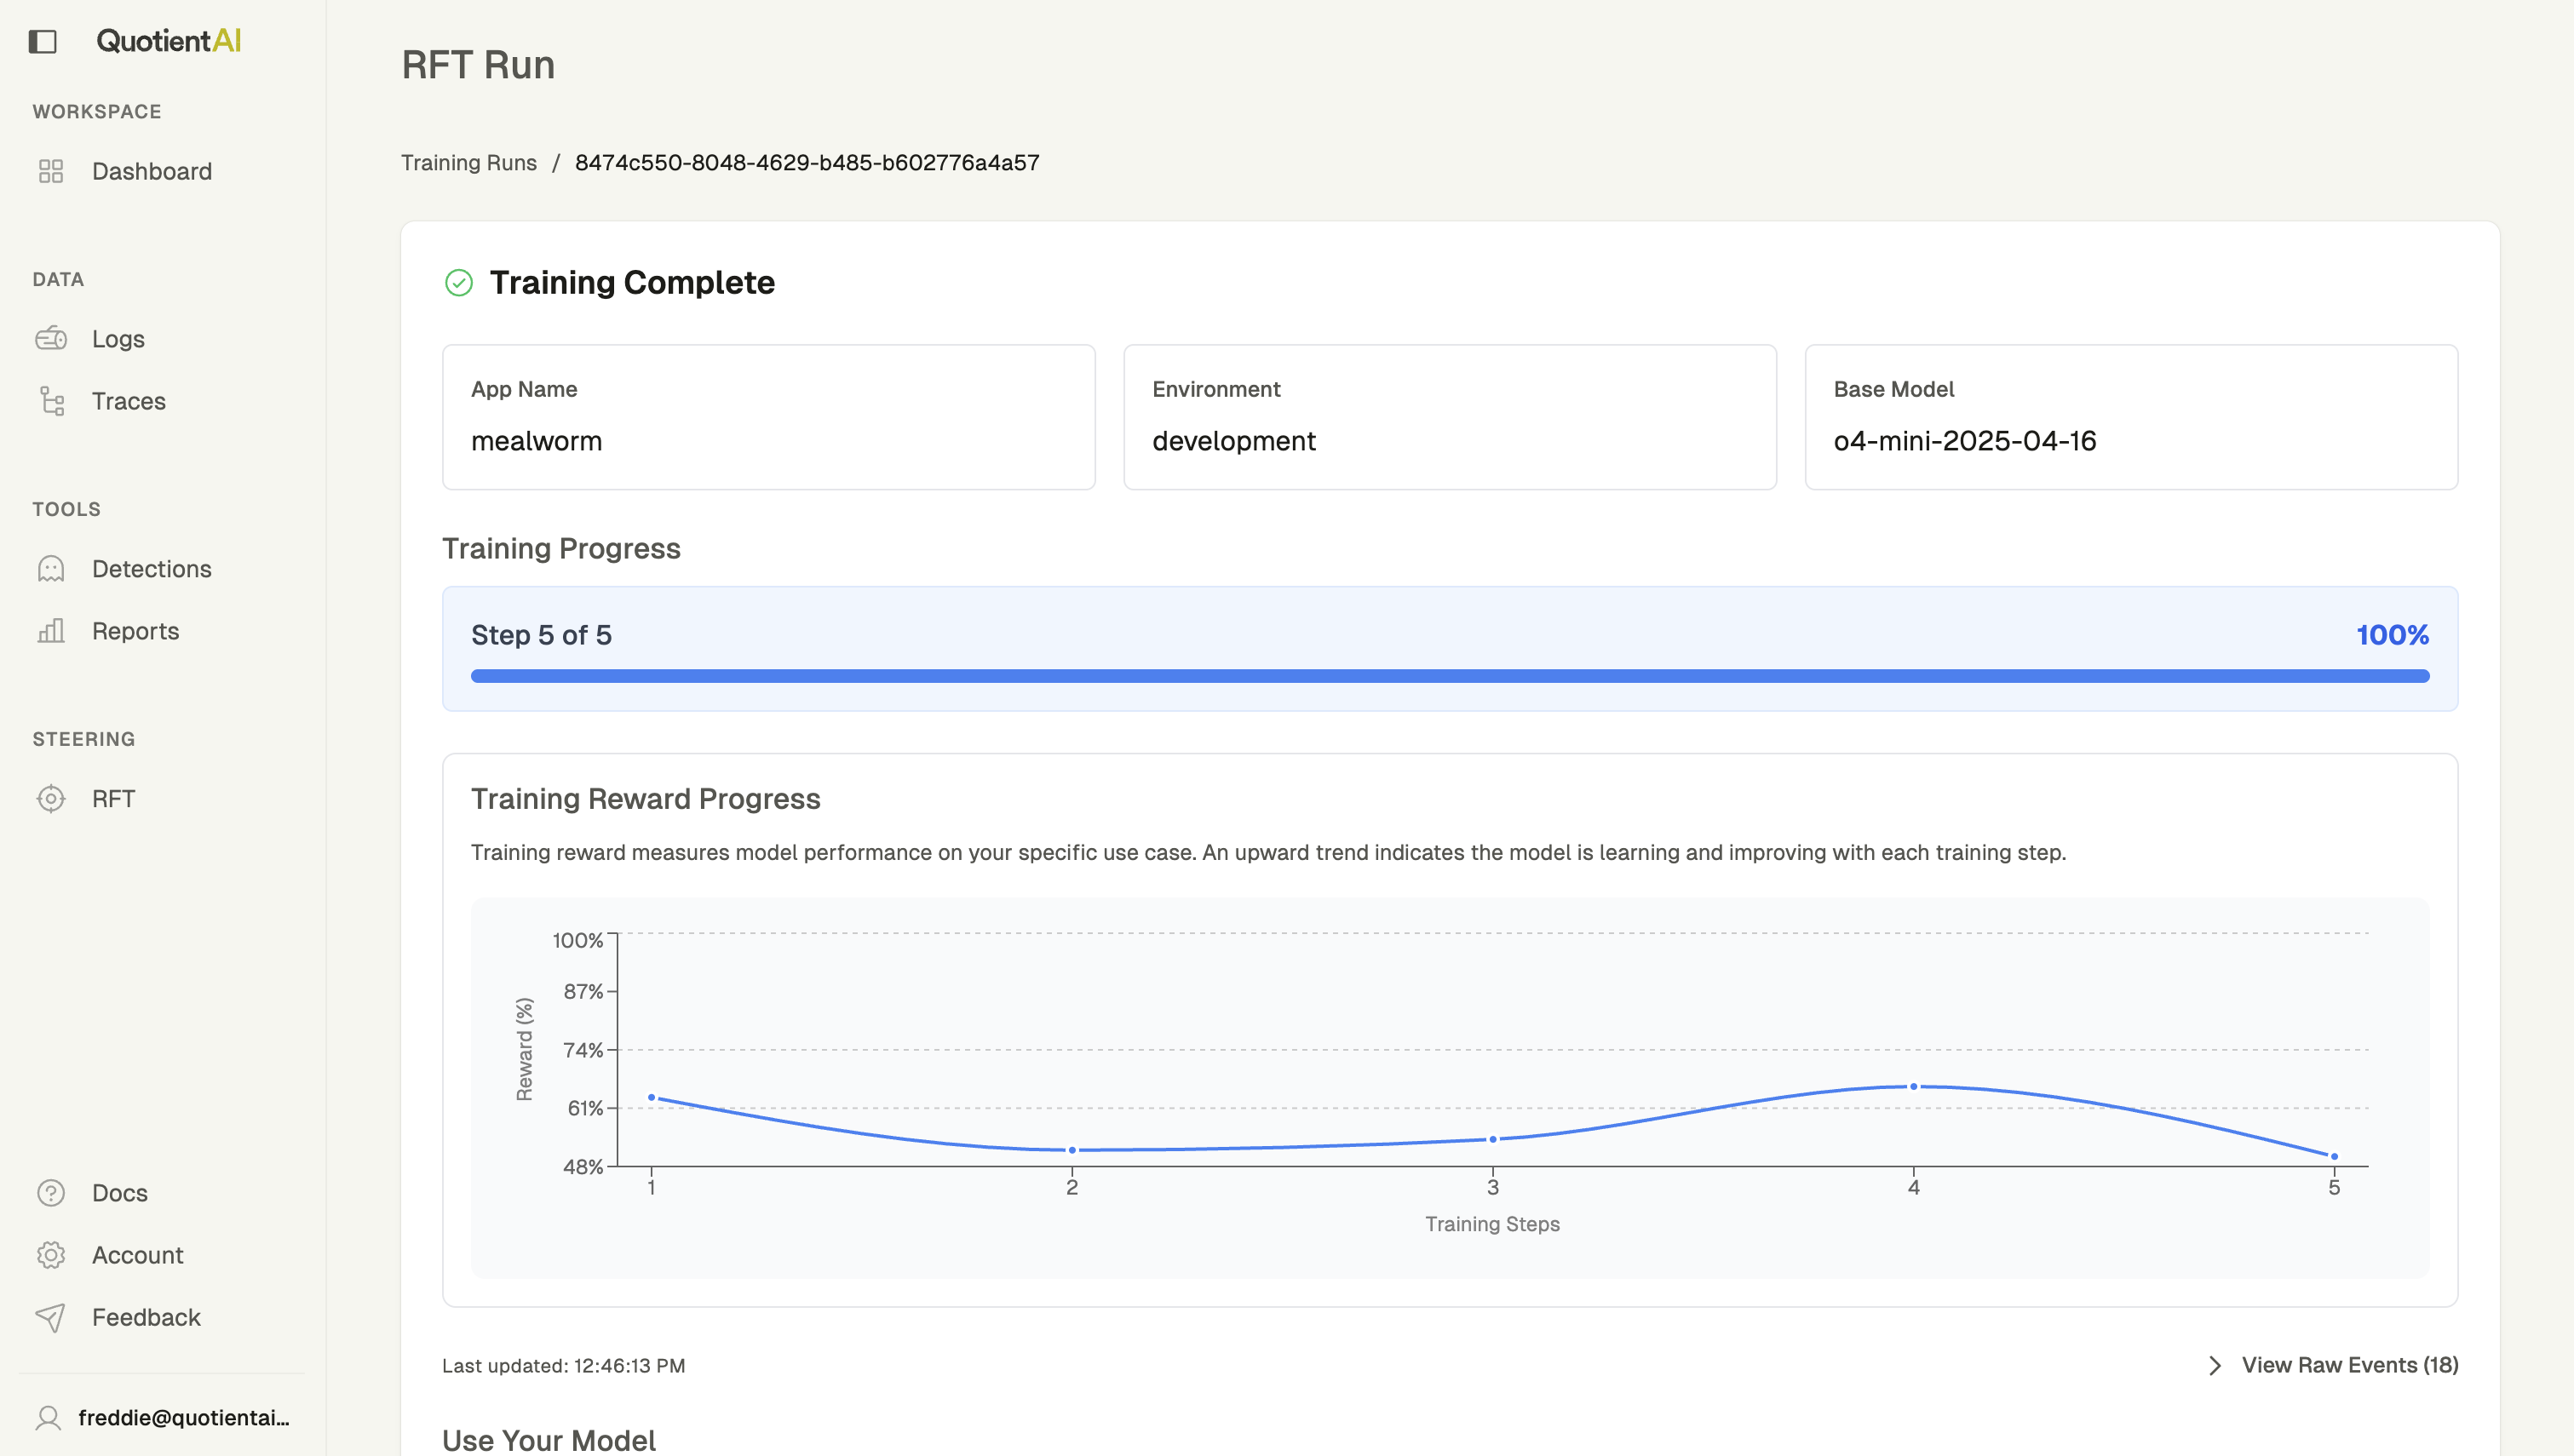Go back to Training Runs breadcrumb
The image size is (2574, 1456).
(x=469, y=163)
